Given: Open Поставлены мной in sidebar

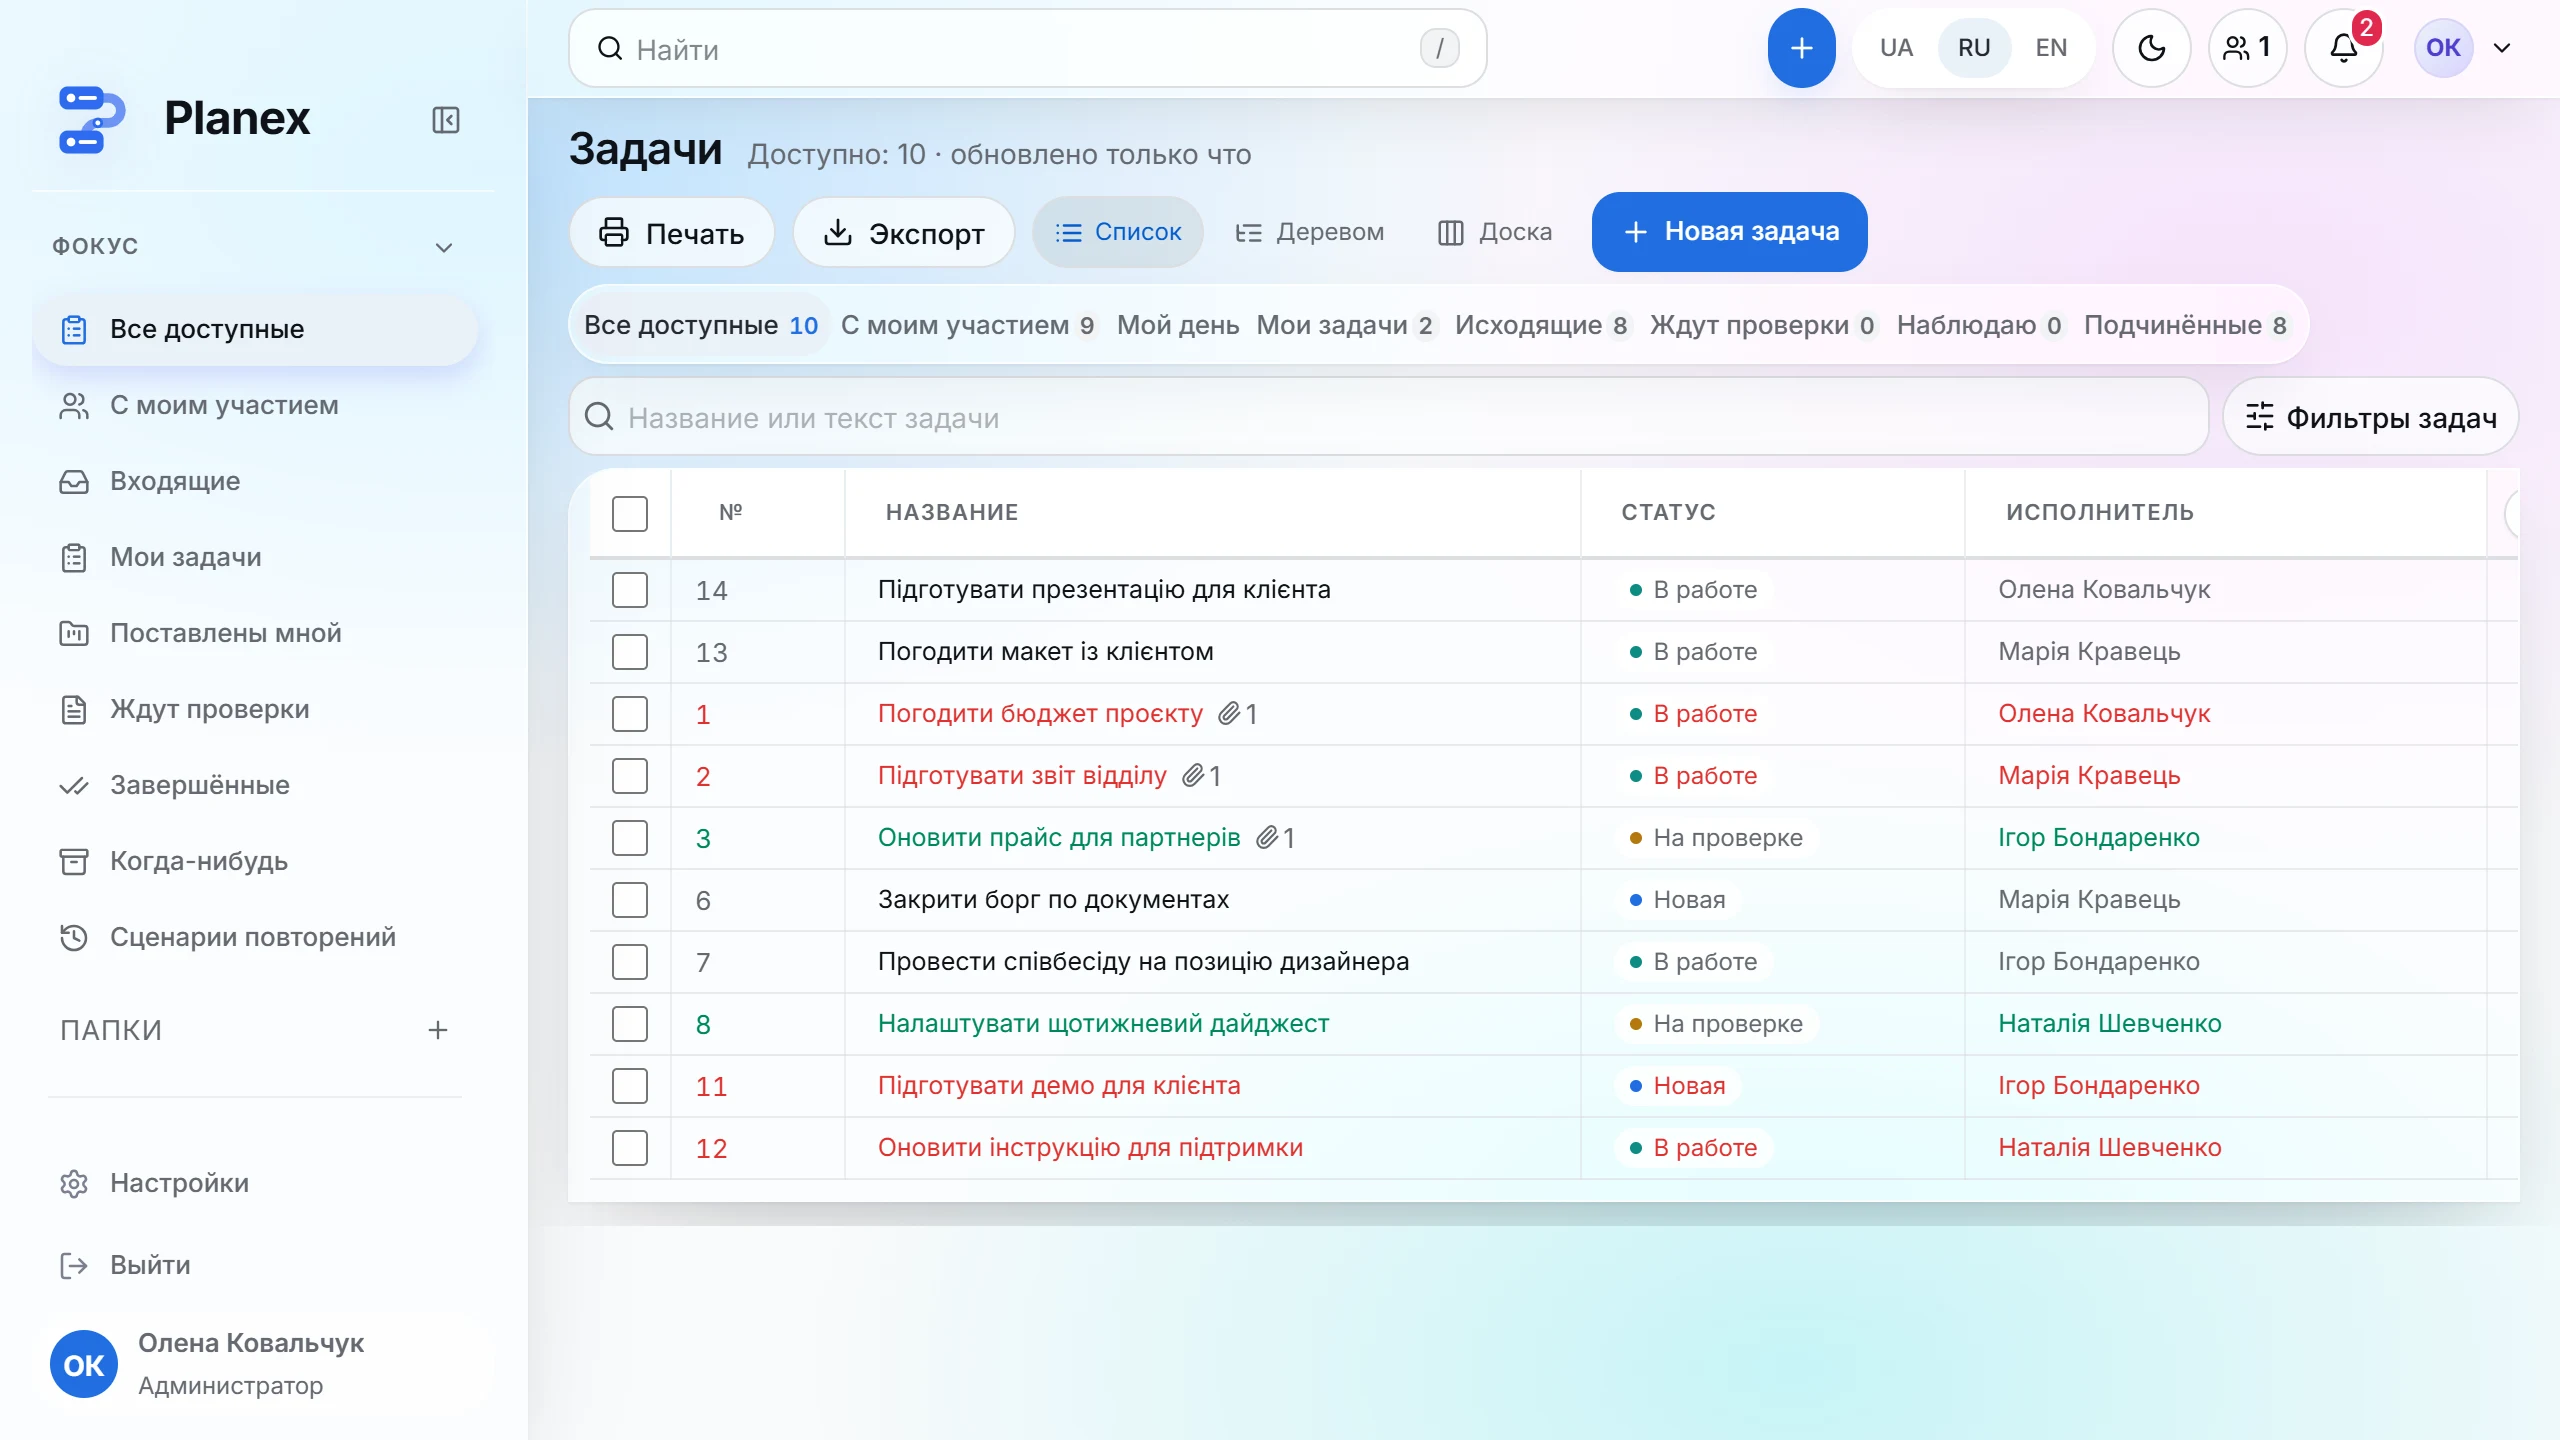Looking at the screenshot, I should 255,633.
